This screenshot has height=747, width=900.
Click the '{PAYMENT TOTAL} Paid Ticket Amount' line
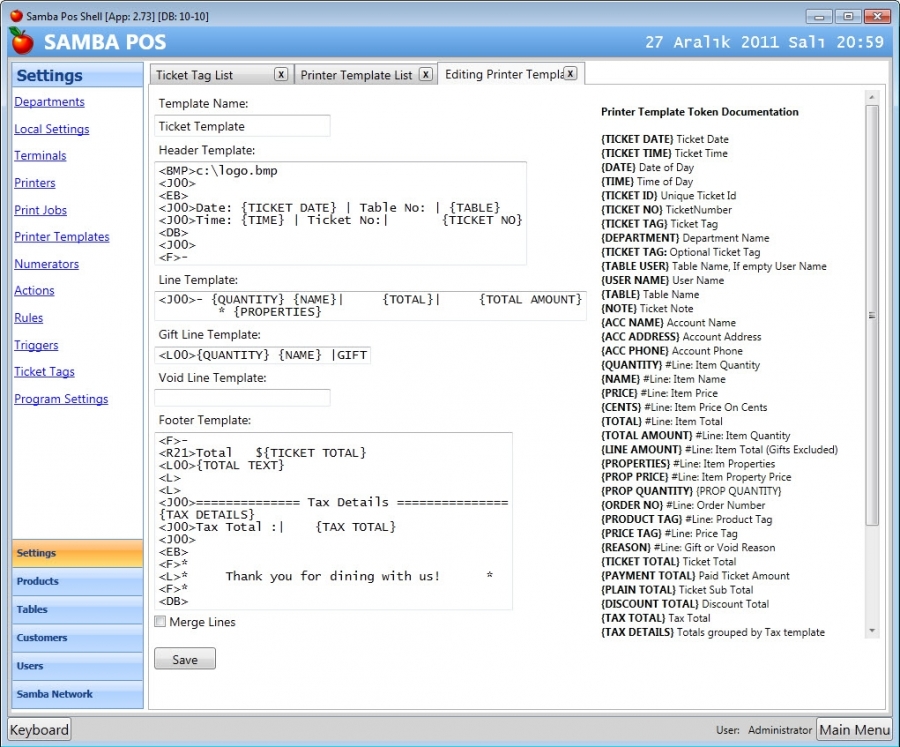[x=695, y=576]
